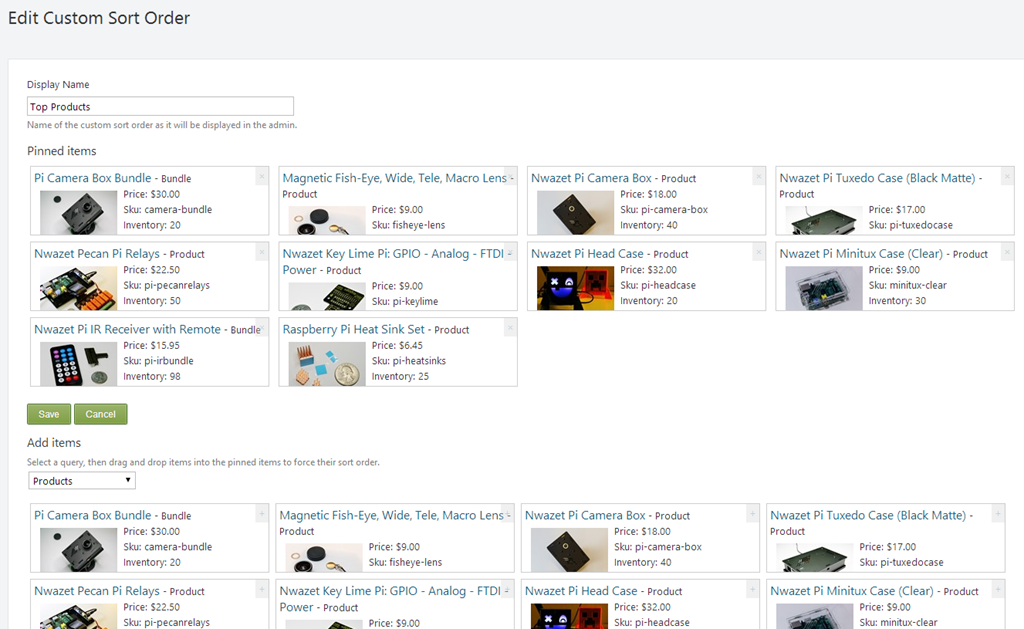The width and height of the screenshot is (1024, 629).
Task: Click pinned Nwazet Pi Head Case thumbnail
Action: [x=575, y=287]
